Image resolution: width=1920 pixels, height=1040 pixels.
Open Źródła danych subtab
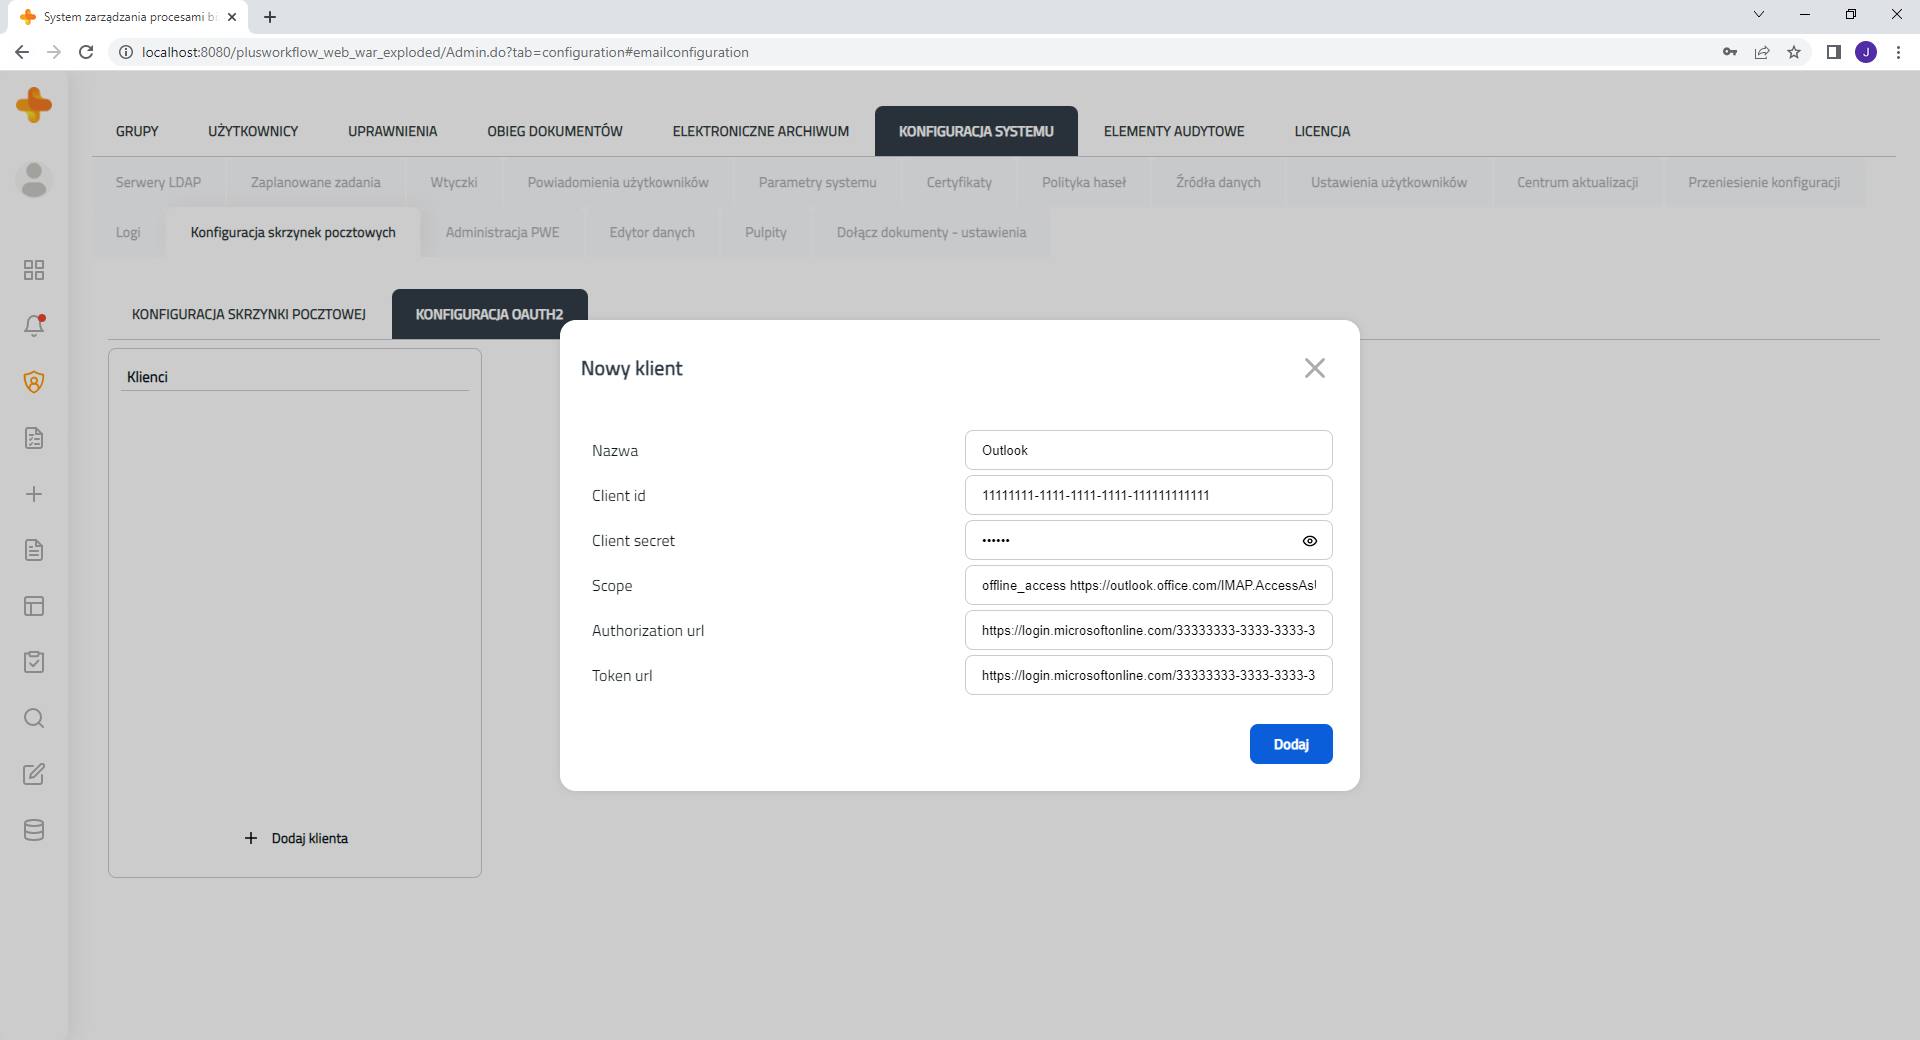coord(1218,182)
